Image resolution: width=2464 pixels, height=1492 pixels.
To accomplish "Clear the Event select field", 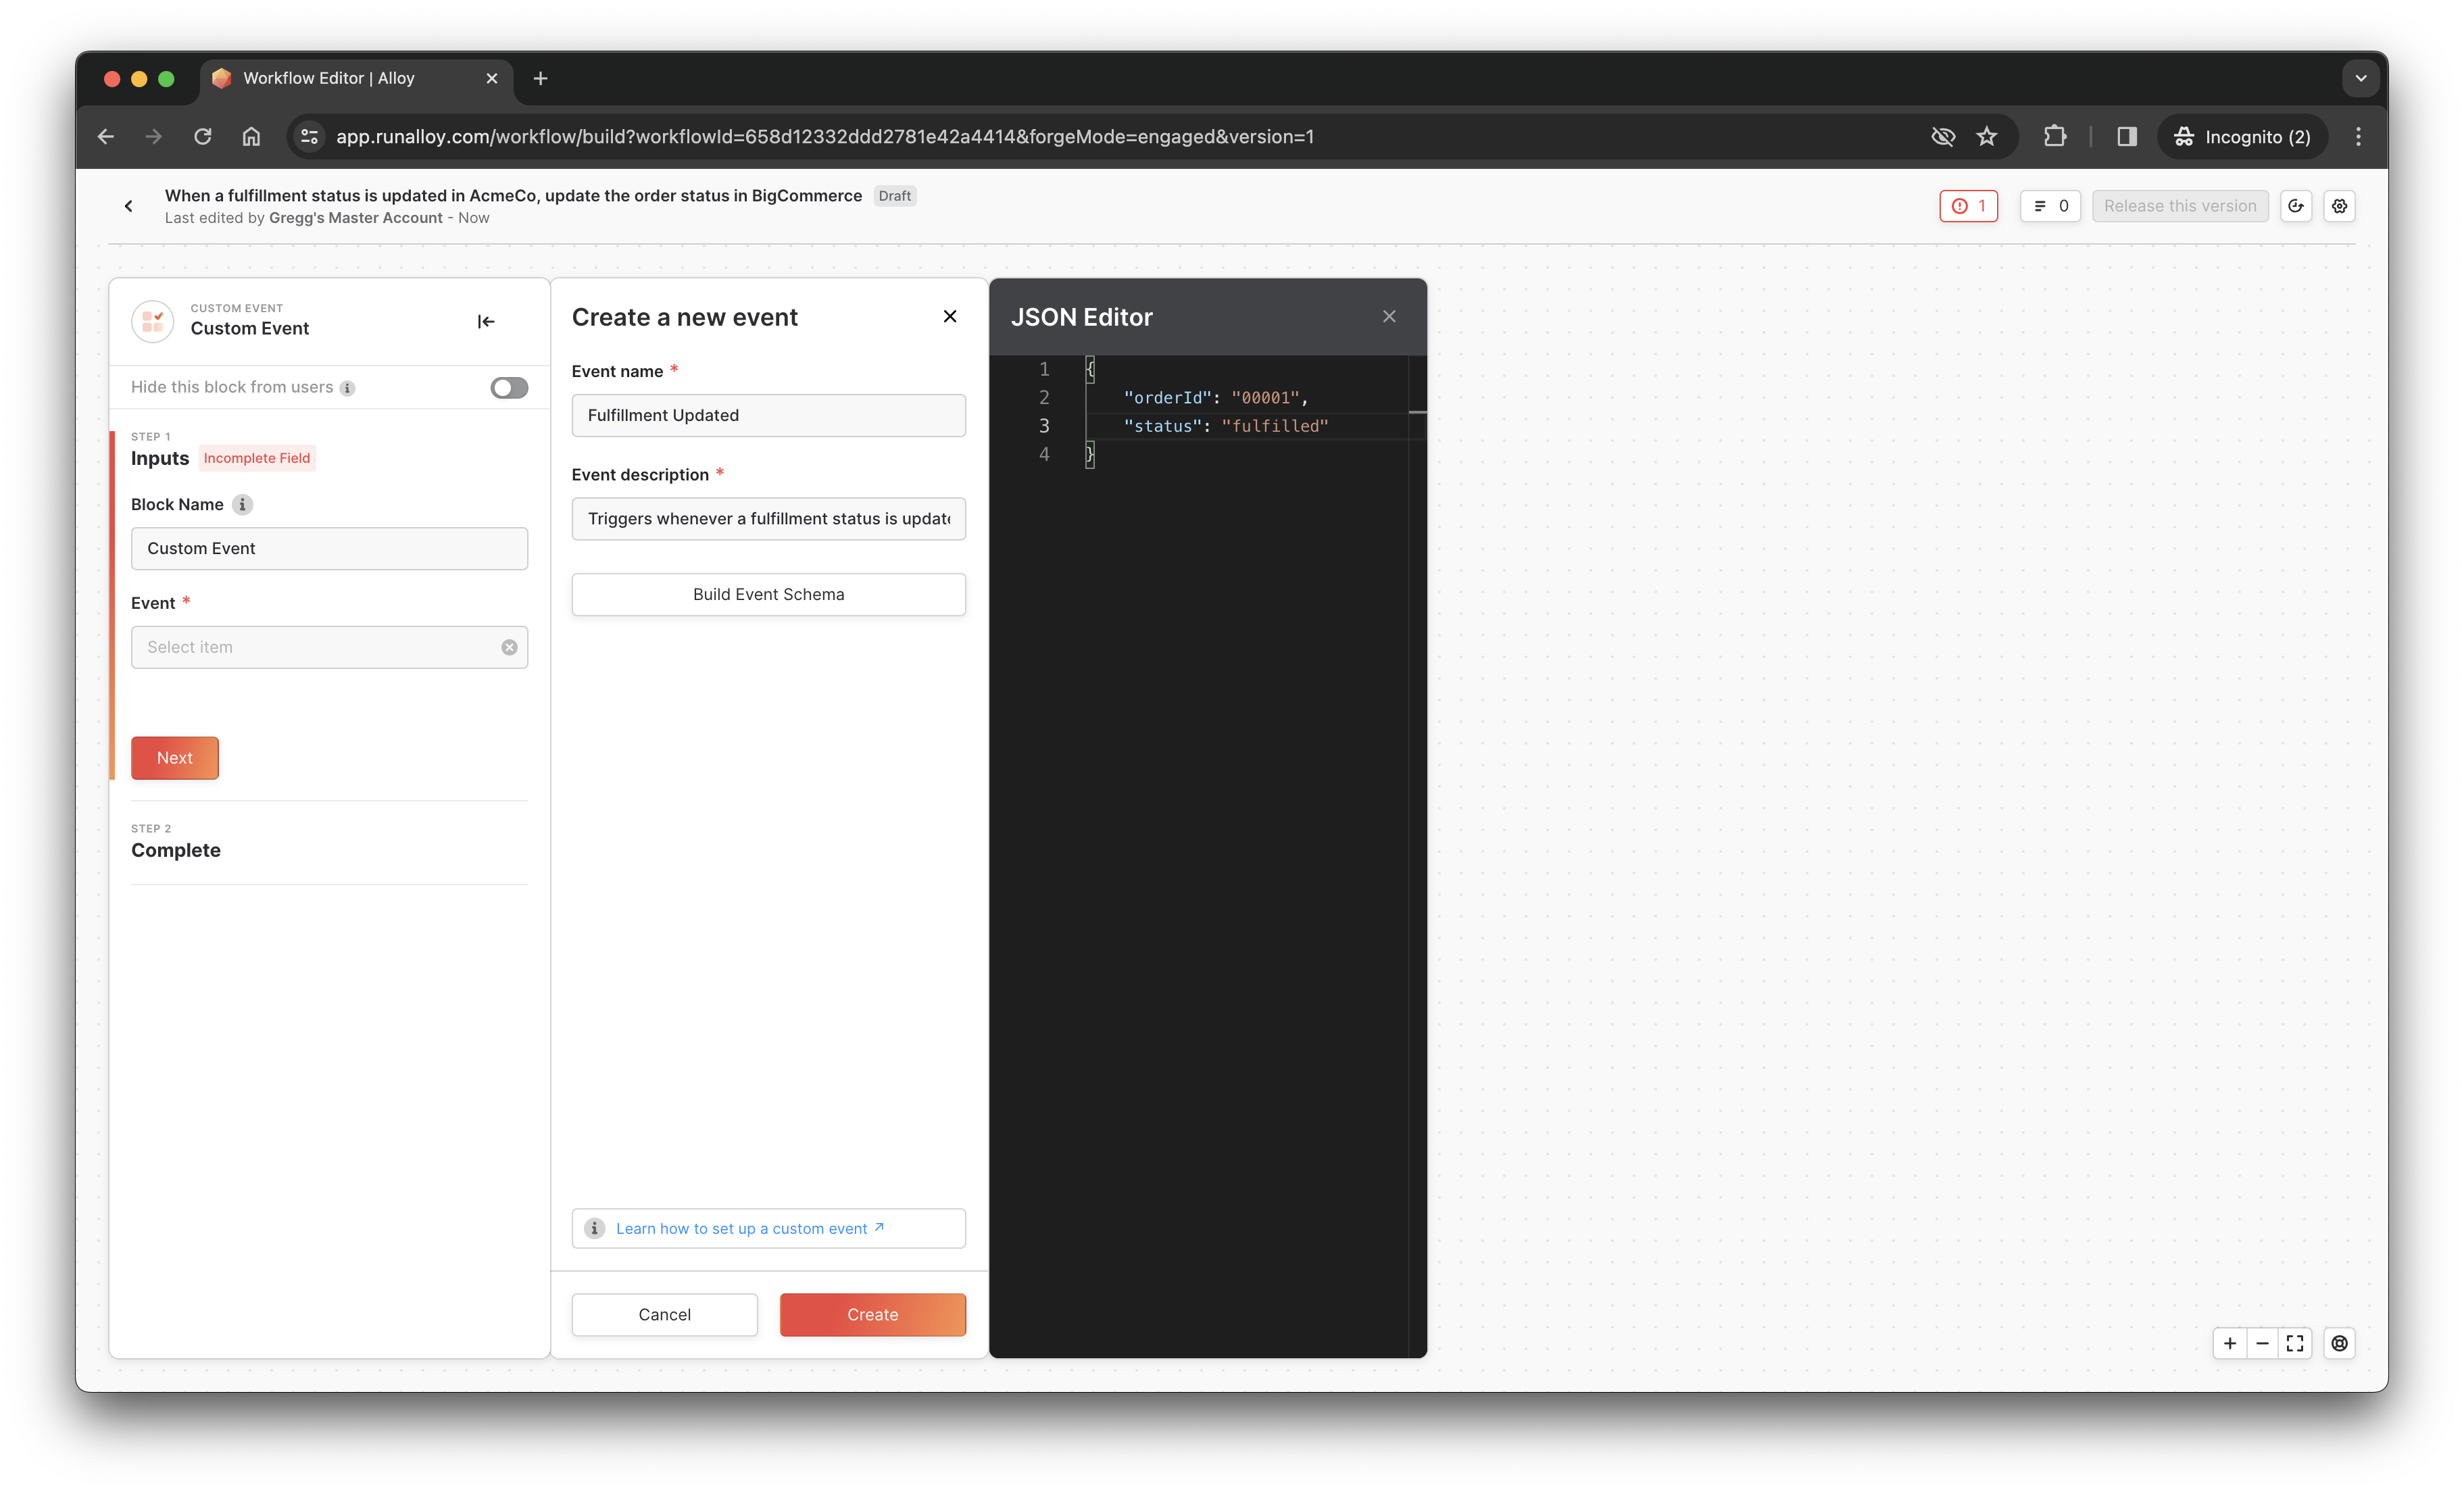I will coord(509,647).
